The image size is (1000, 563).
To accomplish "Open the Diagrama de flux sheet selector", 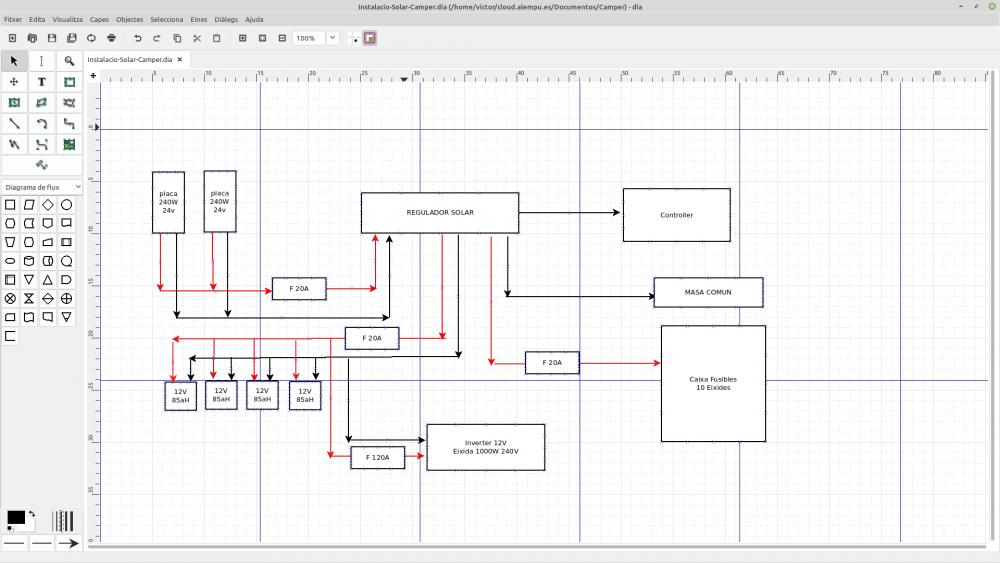I will 42,187.
